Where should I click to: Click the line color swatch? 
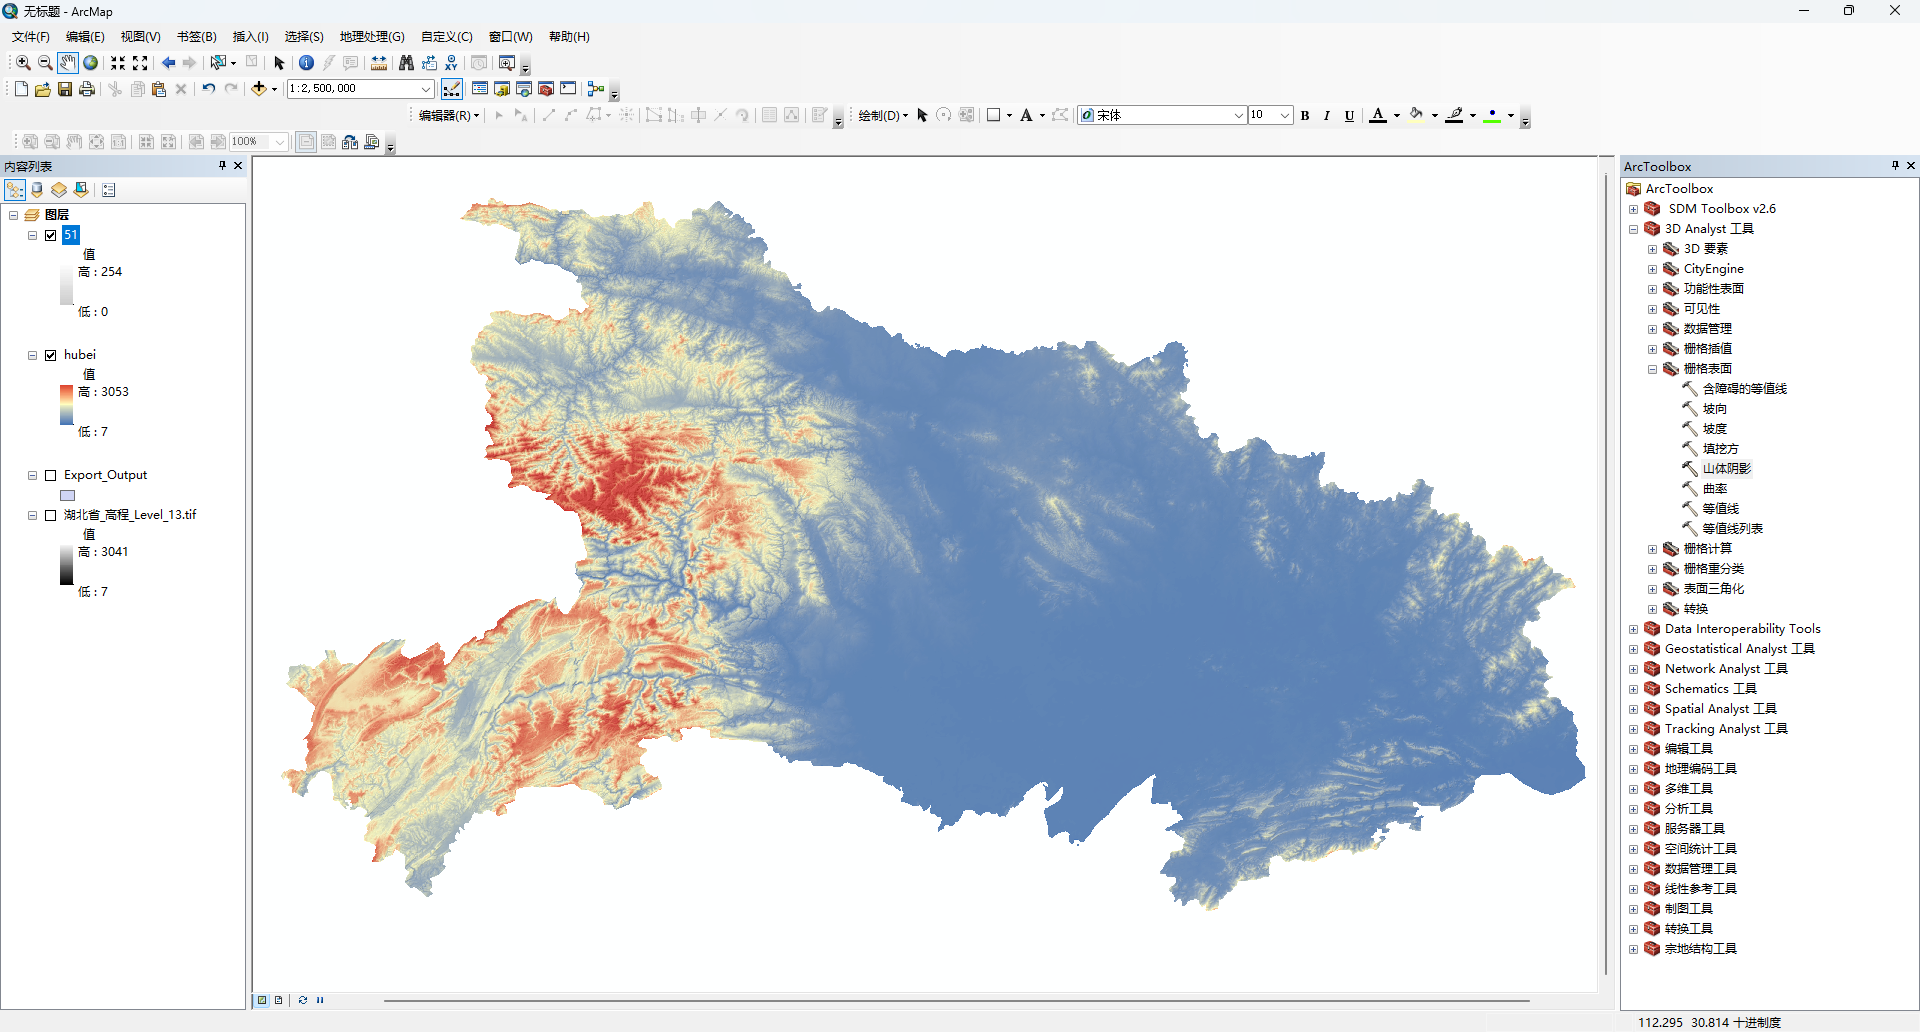tap(1455, 116)
